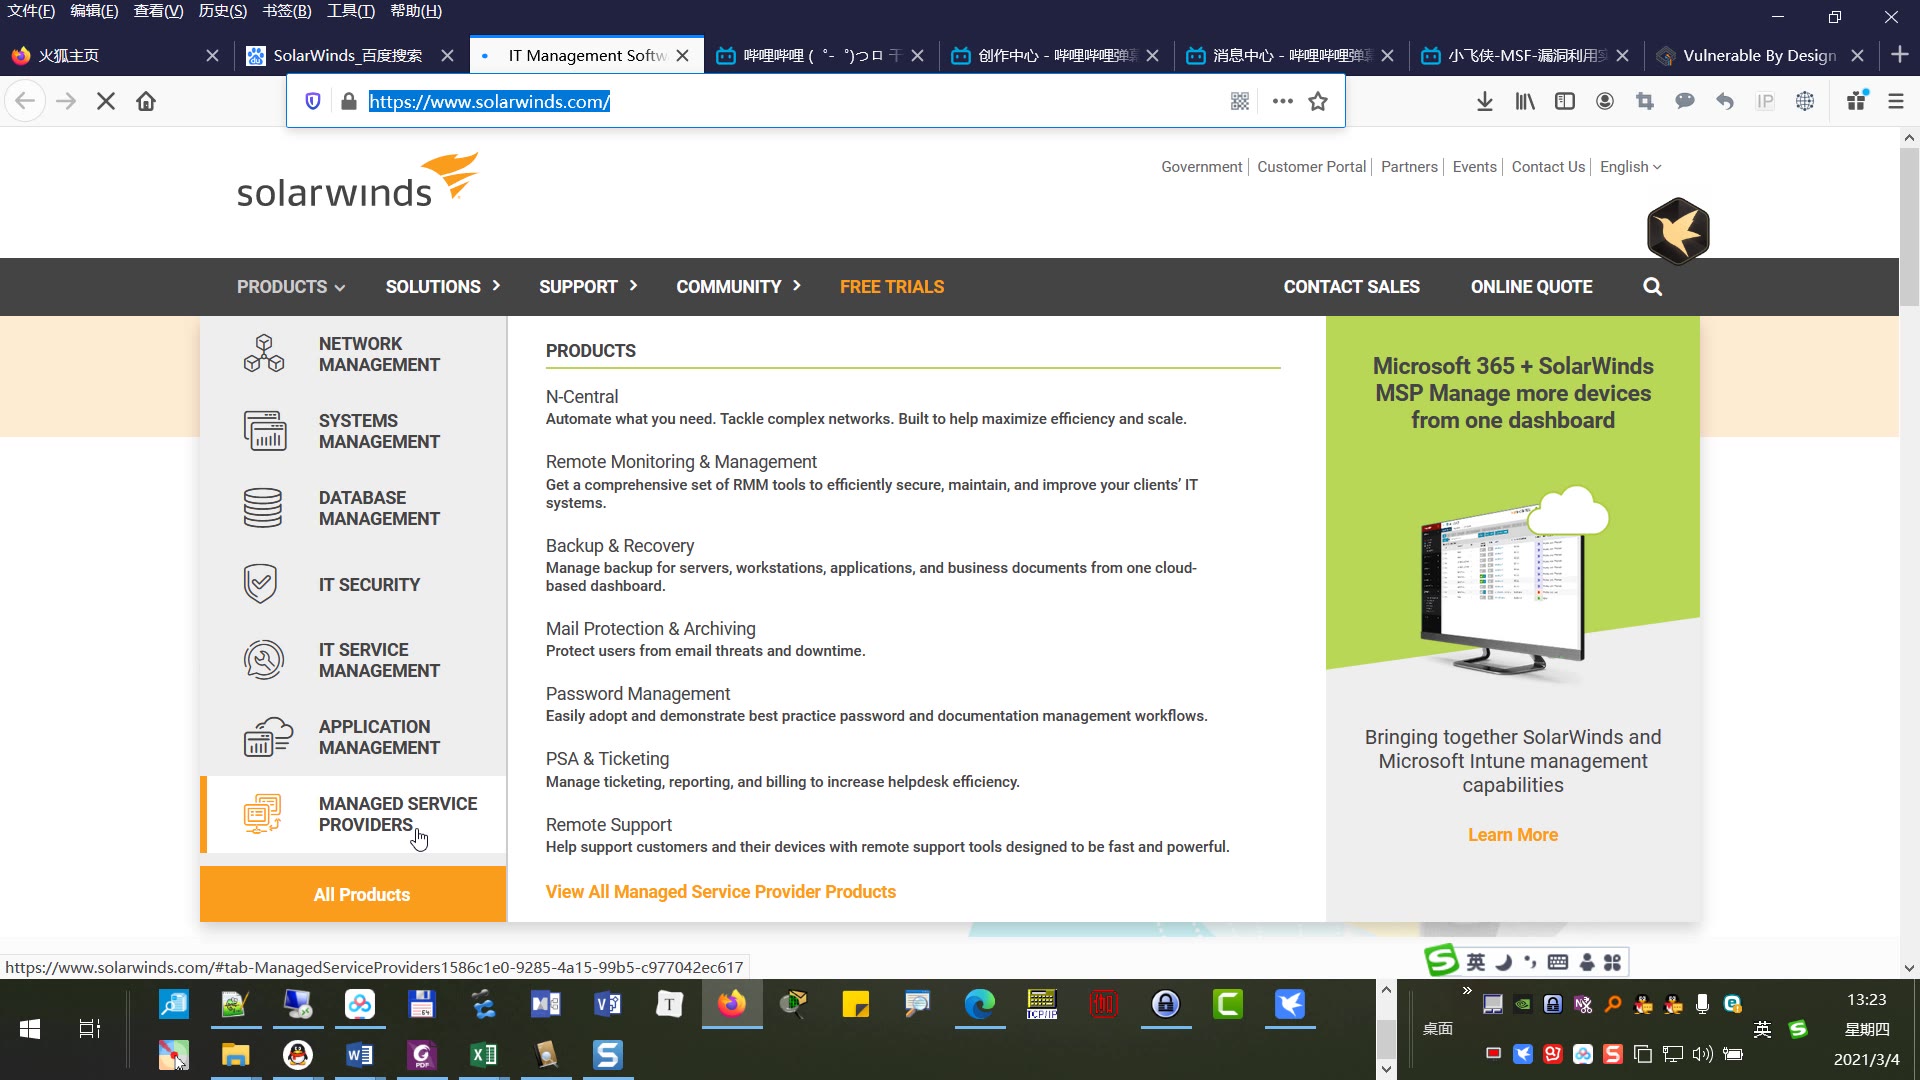This screenshot has width=1920, height=1080.
Task: Open new browser tab with plus
Action: point(1900,55)
